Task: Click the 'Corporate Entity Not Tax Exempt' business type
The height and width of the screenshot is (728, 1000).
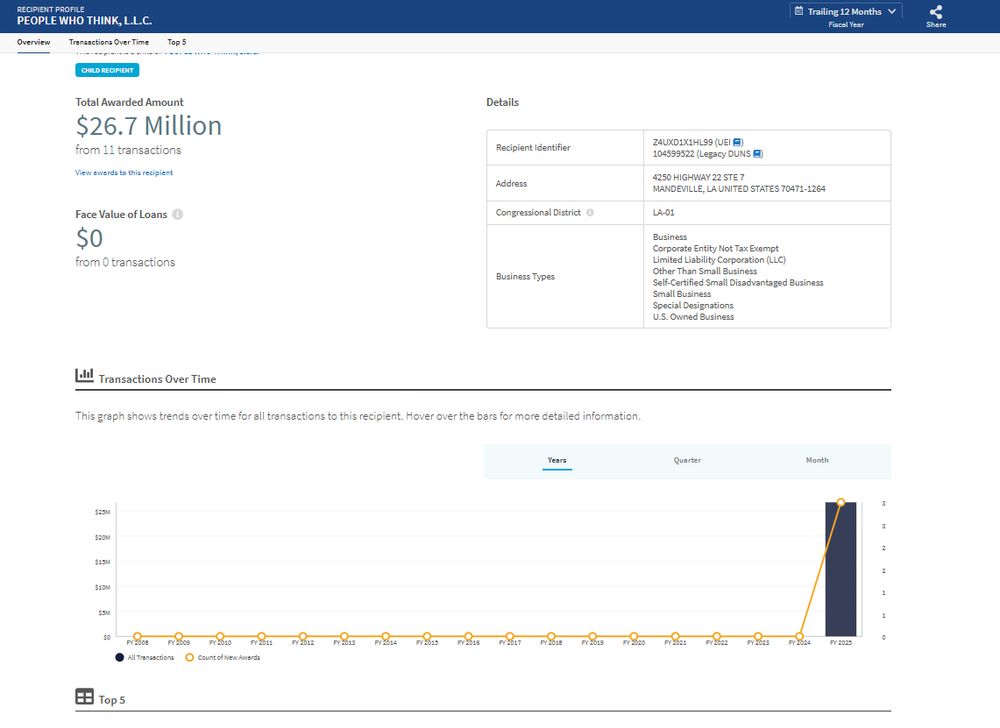Action: point(716,249)
